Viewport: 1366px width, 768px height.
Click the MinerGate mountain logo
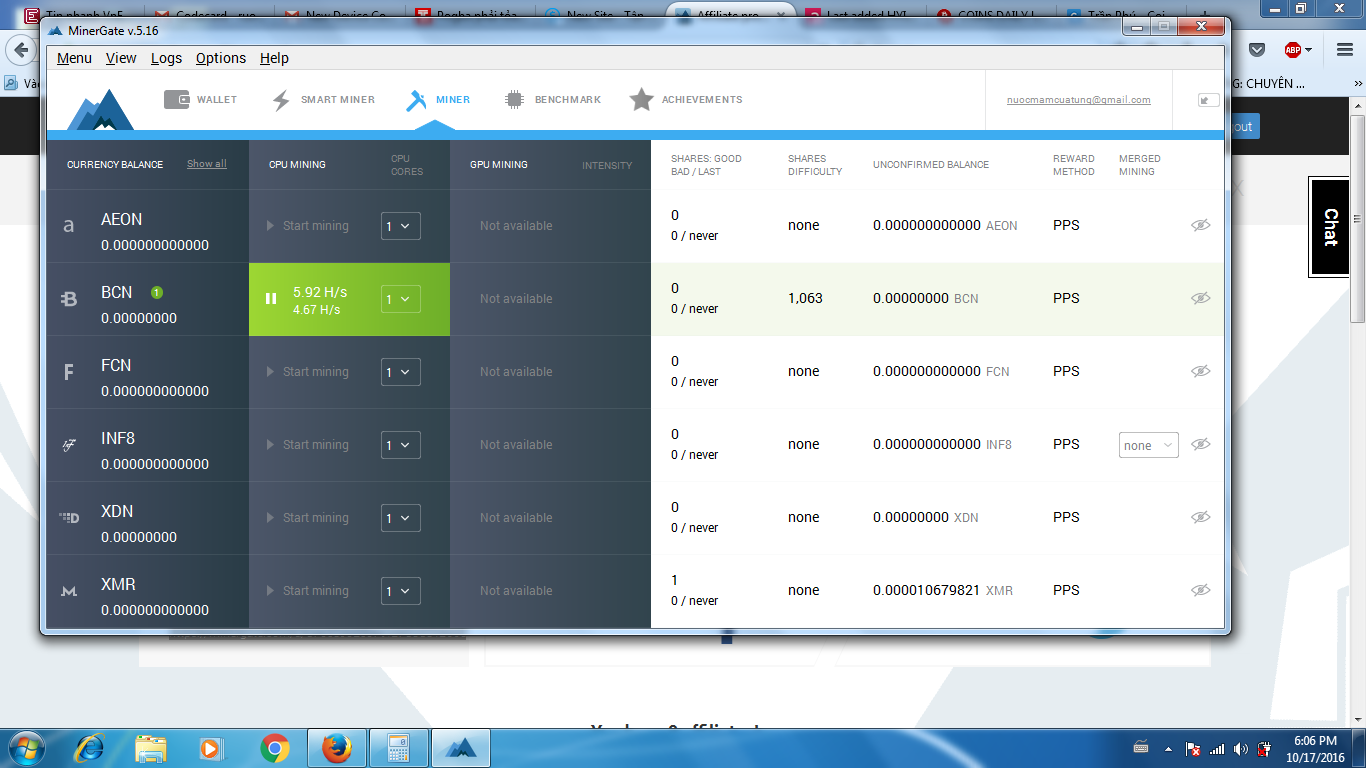point(100,108)
